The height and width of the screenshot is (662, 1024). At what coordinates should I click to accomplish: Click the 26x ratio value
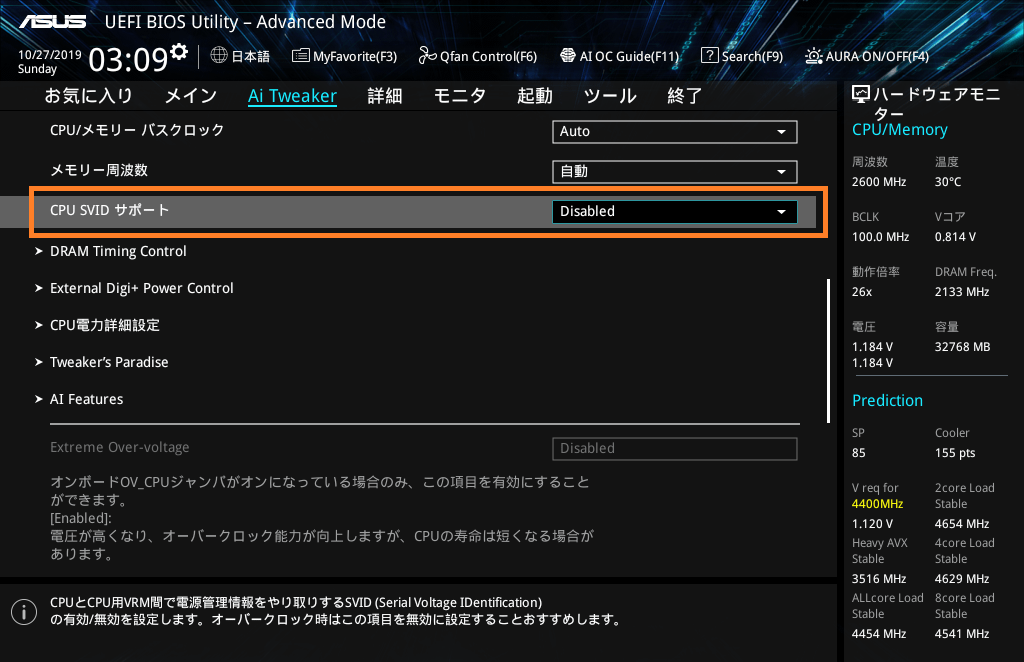coord(861,292)
